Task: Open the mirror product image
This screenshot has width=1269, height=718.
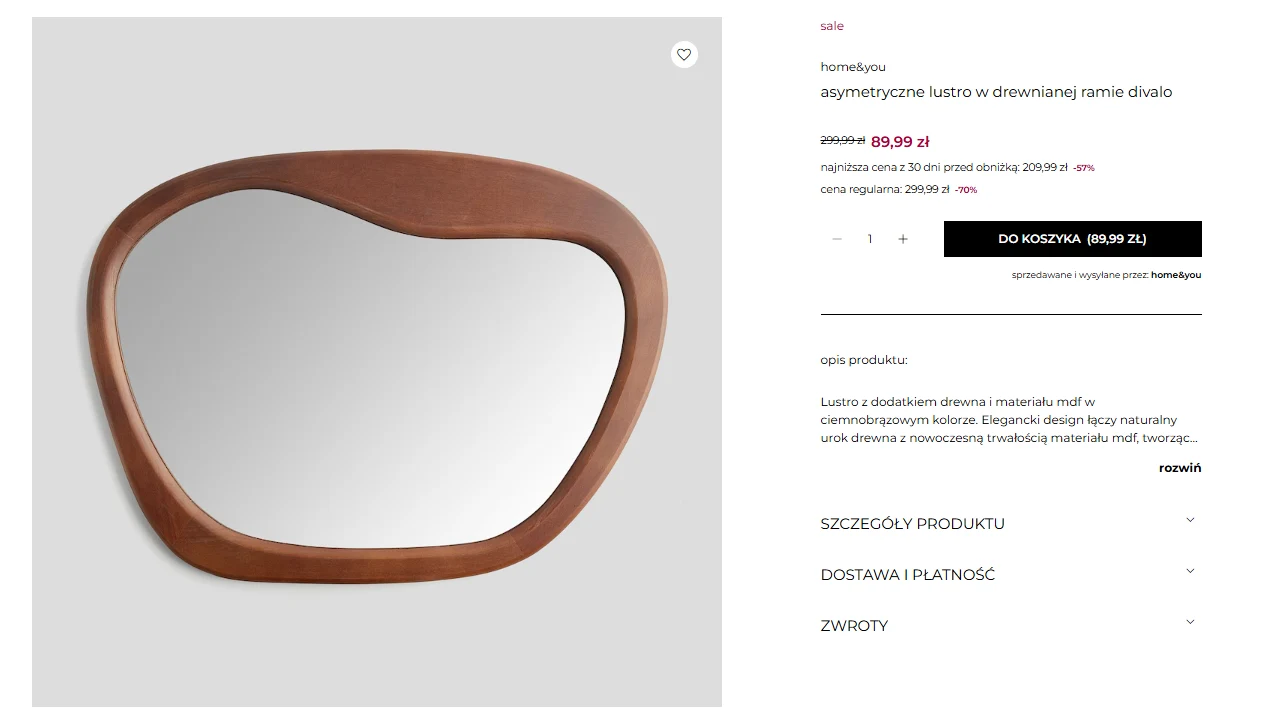Action: [x=377, y=362]
